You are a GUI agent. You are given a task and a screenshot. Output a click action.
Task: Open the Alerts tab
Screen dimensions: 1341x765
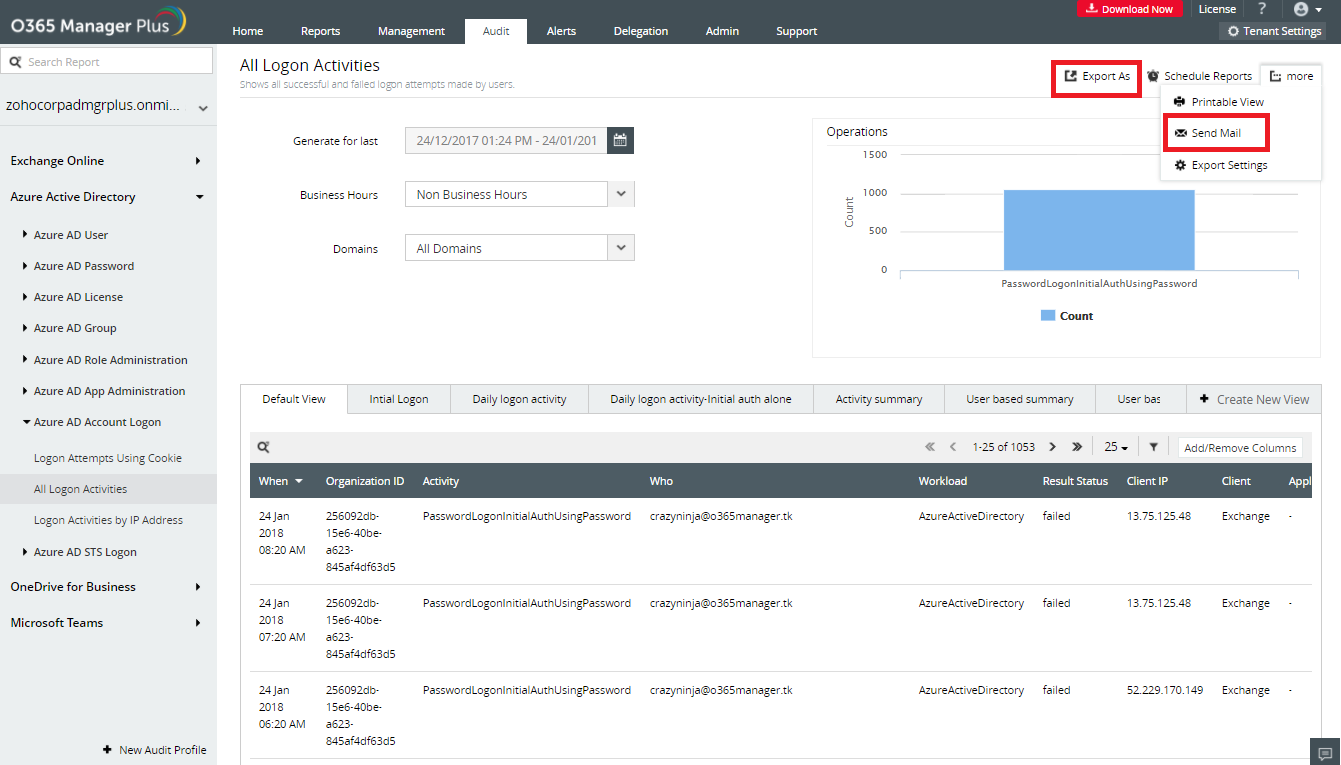point(561,31)
